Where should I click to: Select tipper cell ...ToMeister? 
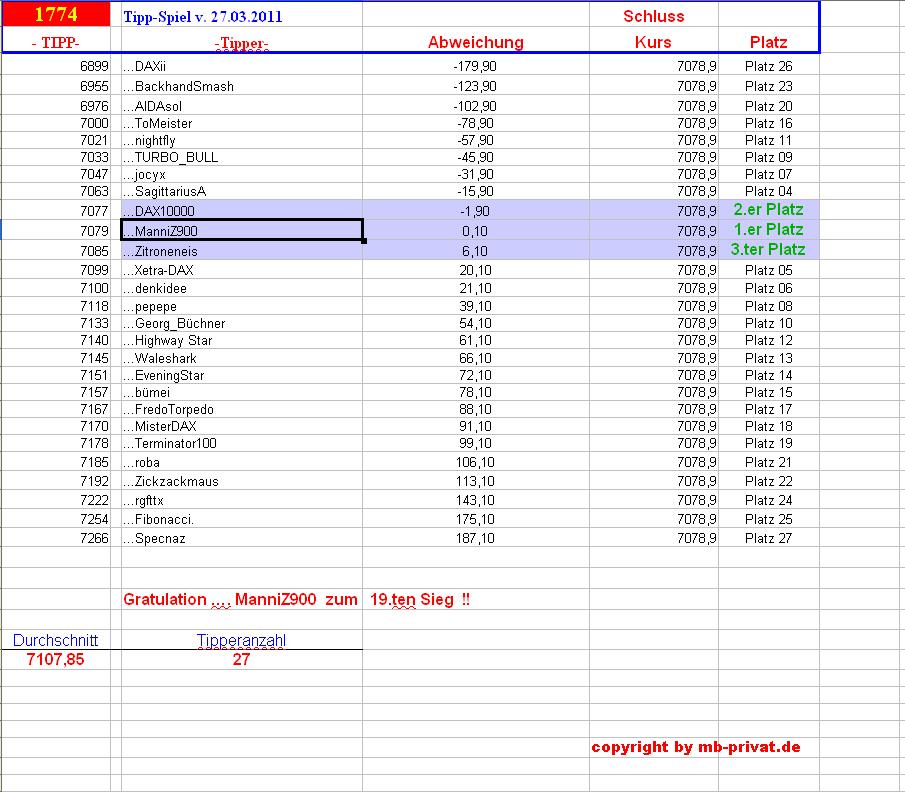pyautogui.click(x=242, y=124)
